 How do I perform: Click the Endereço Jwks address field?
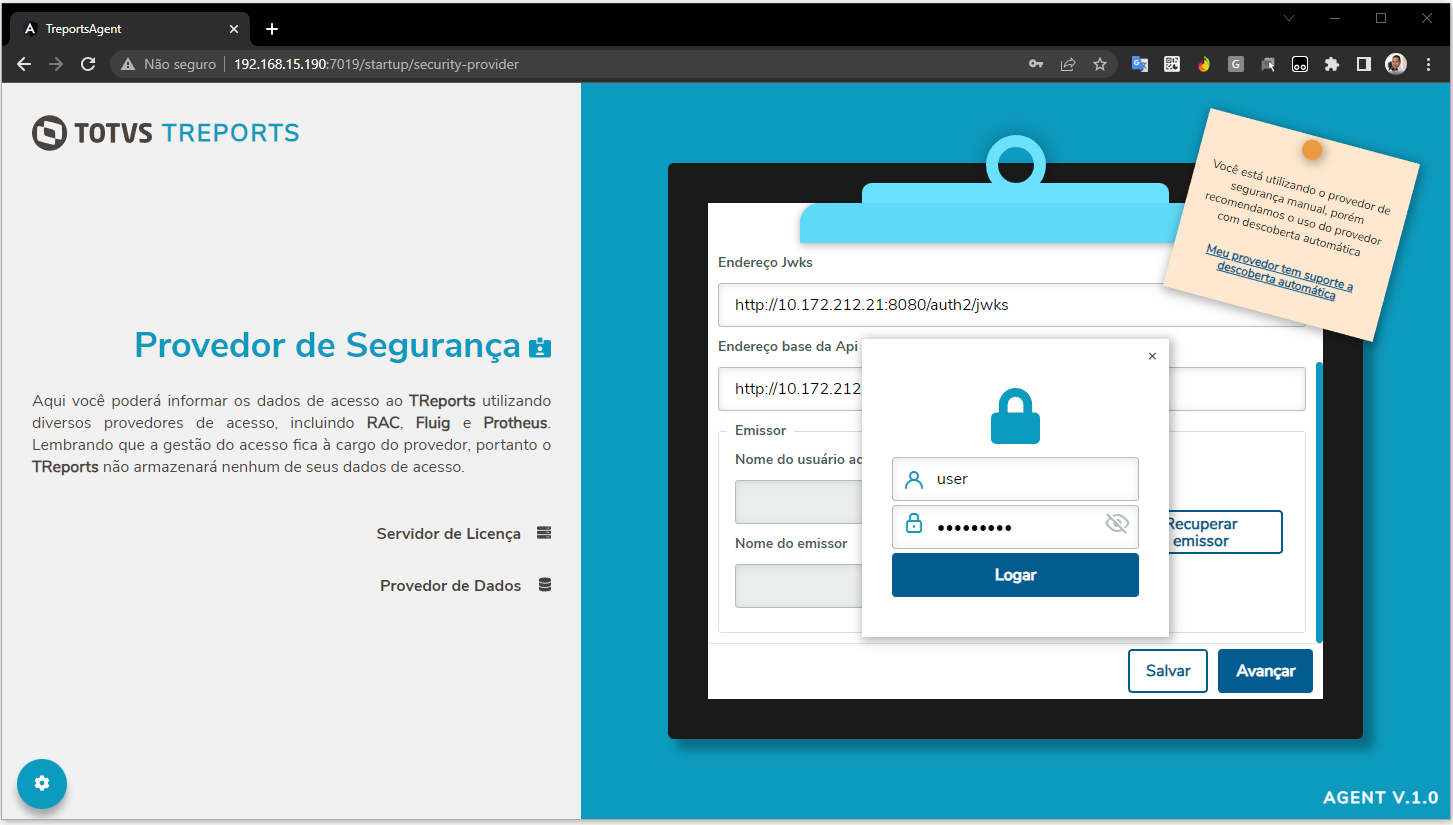pyautogui.click(x=1011, y=305)
